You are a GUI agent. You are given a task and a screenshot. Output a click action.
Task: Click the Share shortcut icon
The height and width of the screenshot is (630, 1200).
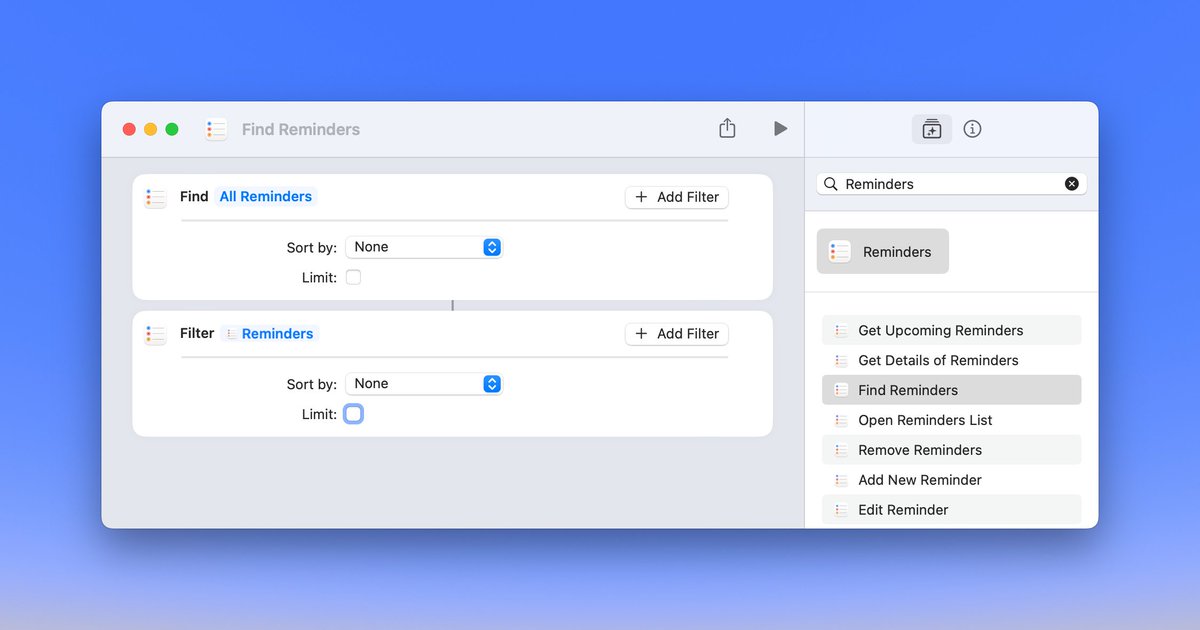click(x=727, y=128)
